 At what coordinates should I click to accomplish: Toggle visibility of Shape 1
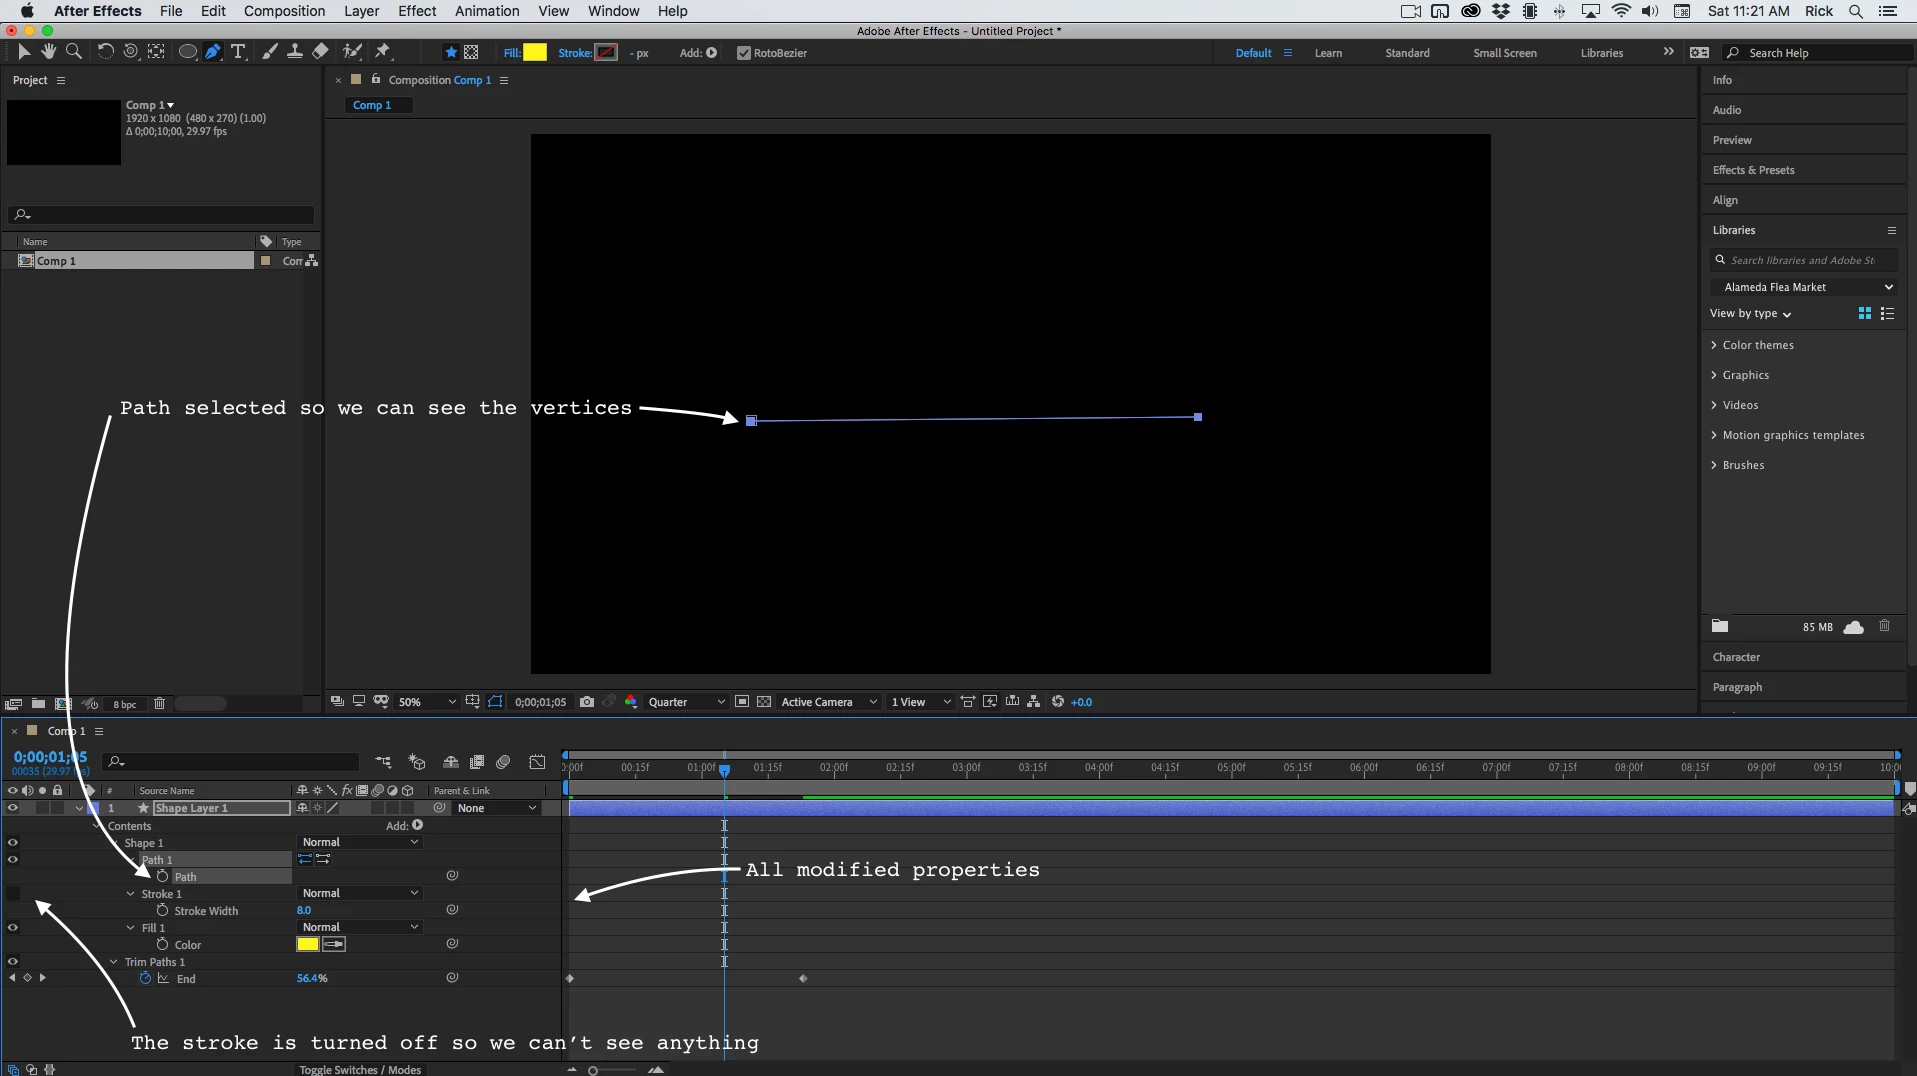point(12,843)
